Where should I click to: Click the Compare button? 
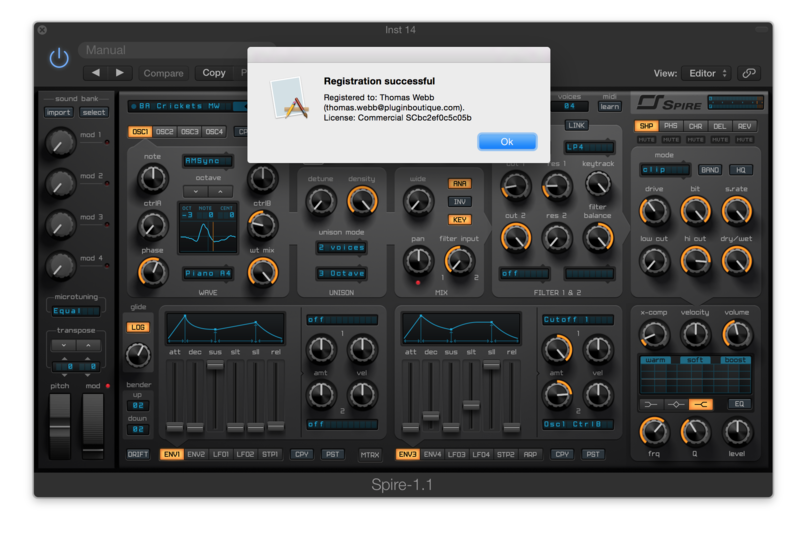tap(163, 73)
